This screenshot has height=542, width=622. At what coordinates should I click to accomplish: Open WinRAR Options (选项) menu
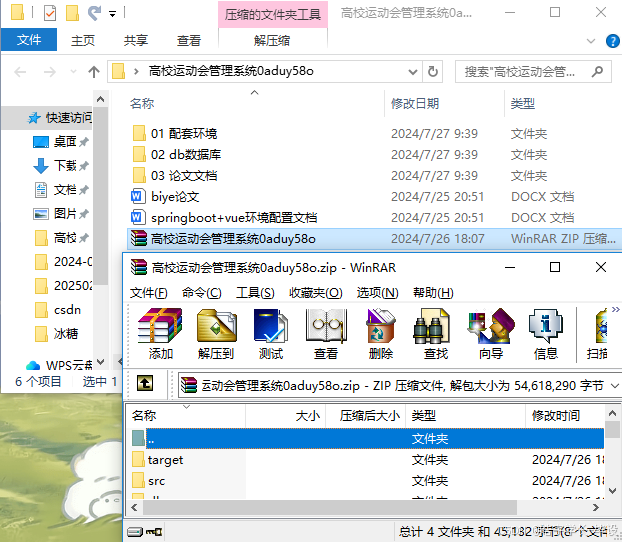pyautogui.click(x=377, y=293)
